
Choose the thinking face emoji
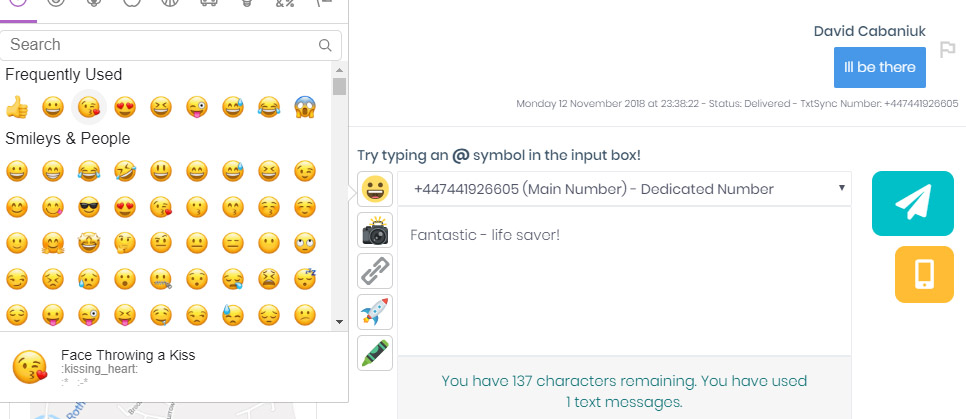(125, 243)
